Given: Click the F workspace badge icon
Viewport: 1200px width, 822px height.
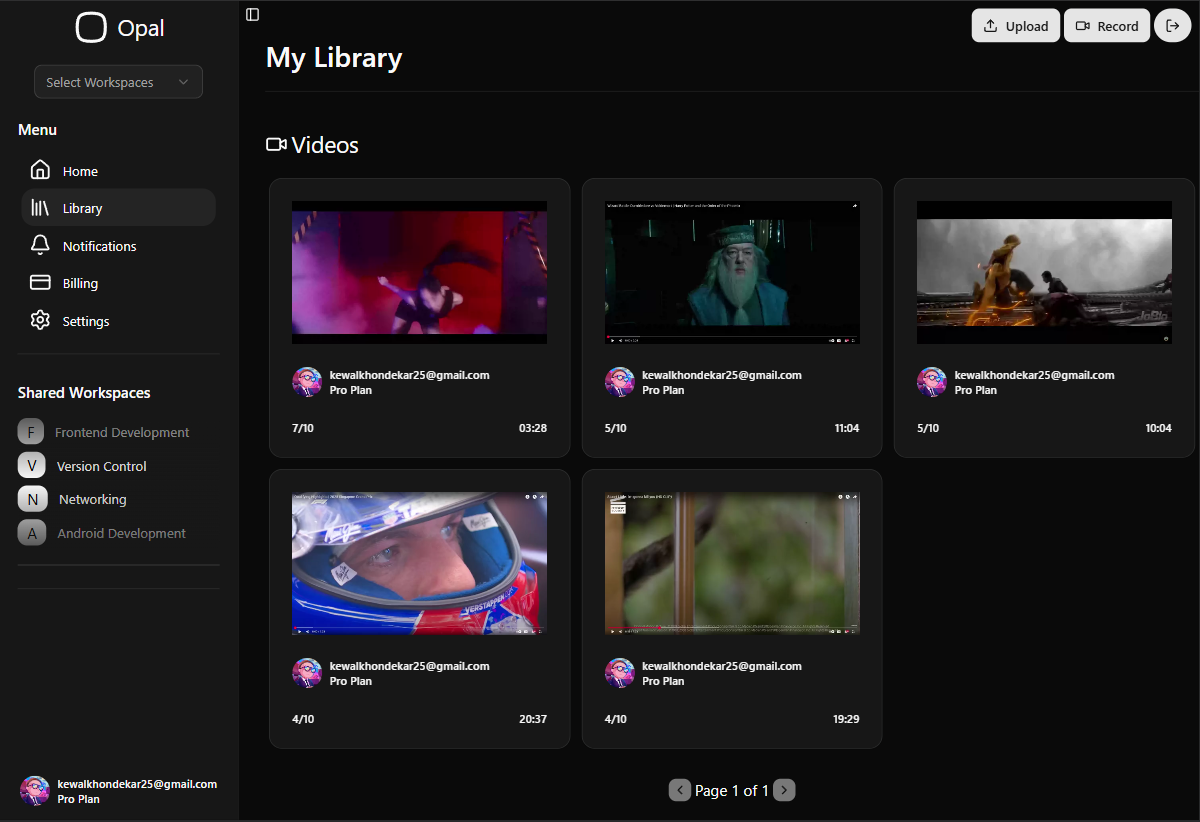Looking at the screenshot, I should coord(32,432).
